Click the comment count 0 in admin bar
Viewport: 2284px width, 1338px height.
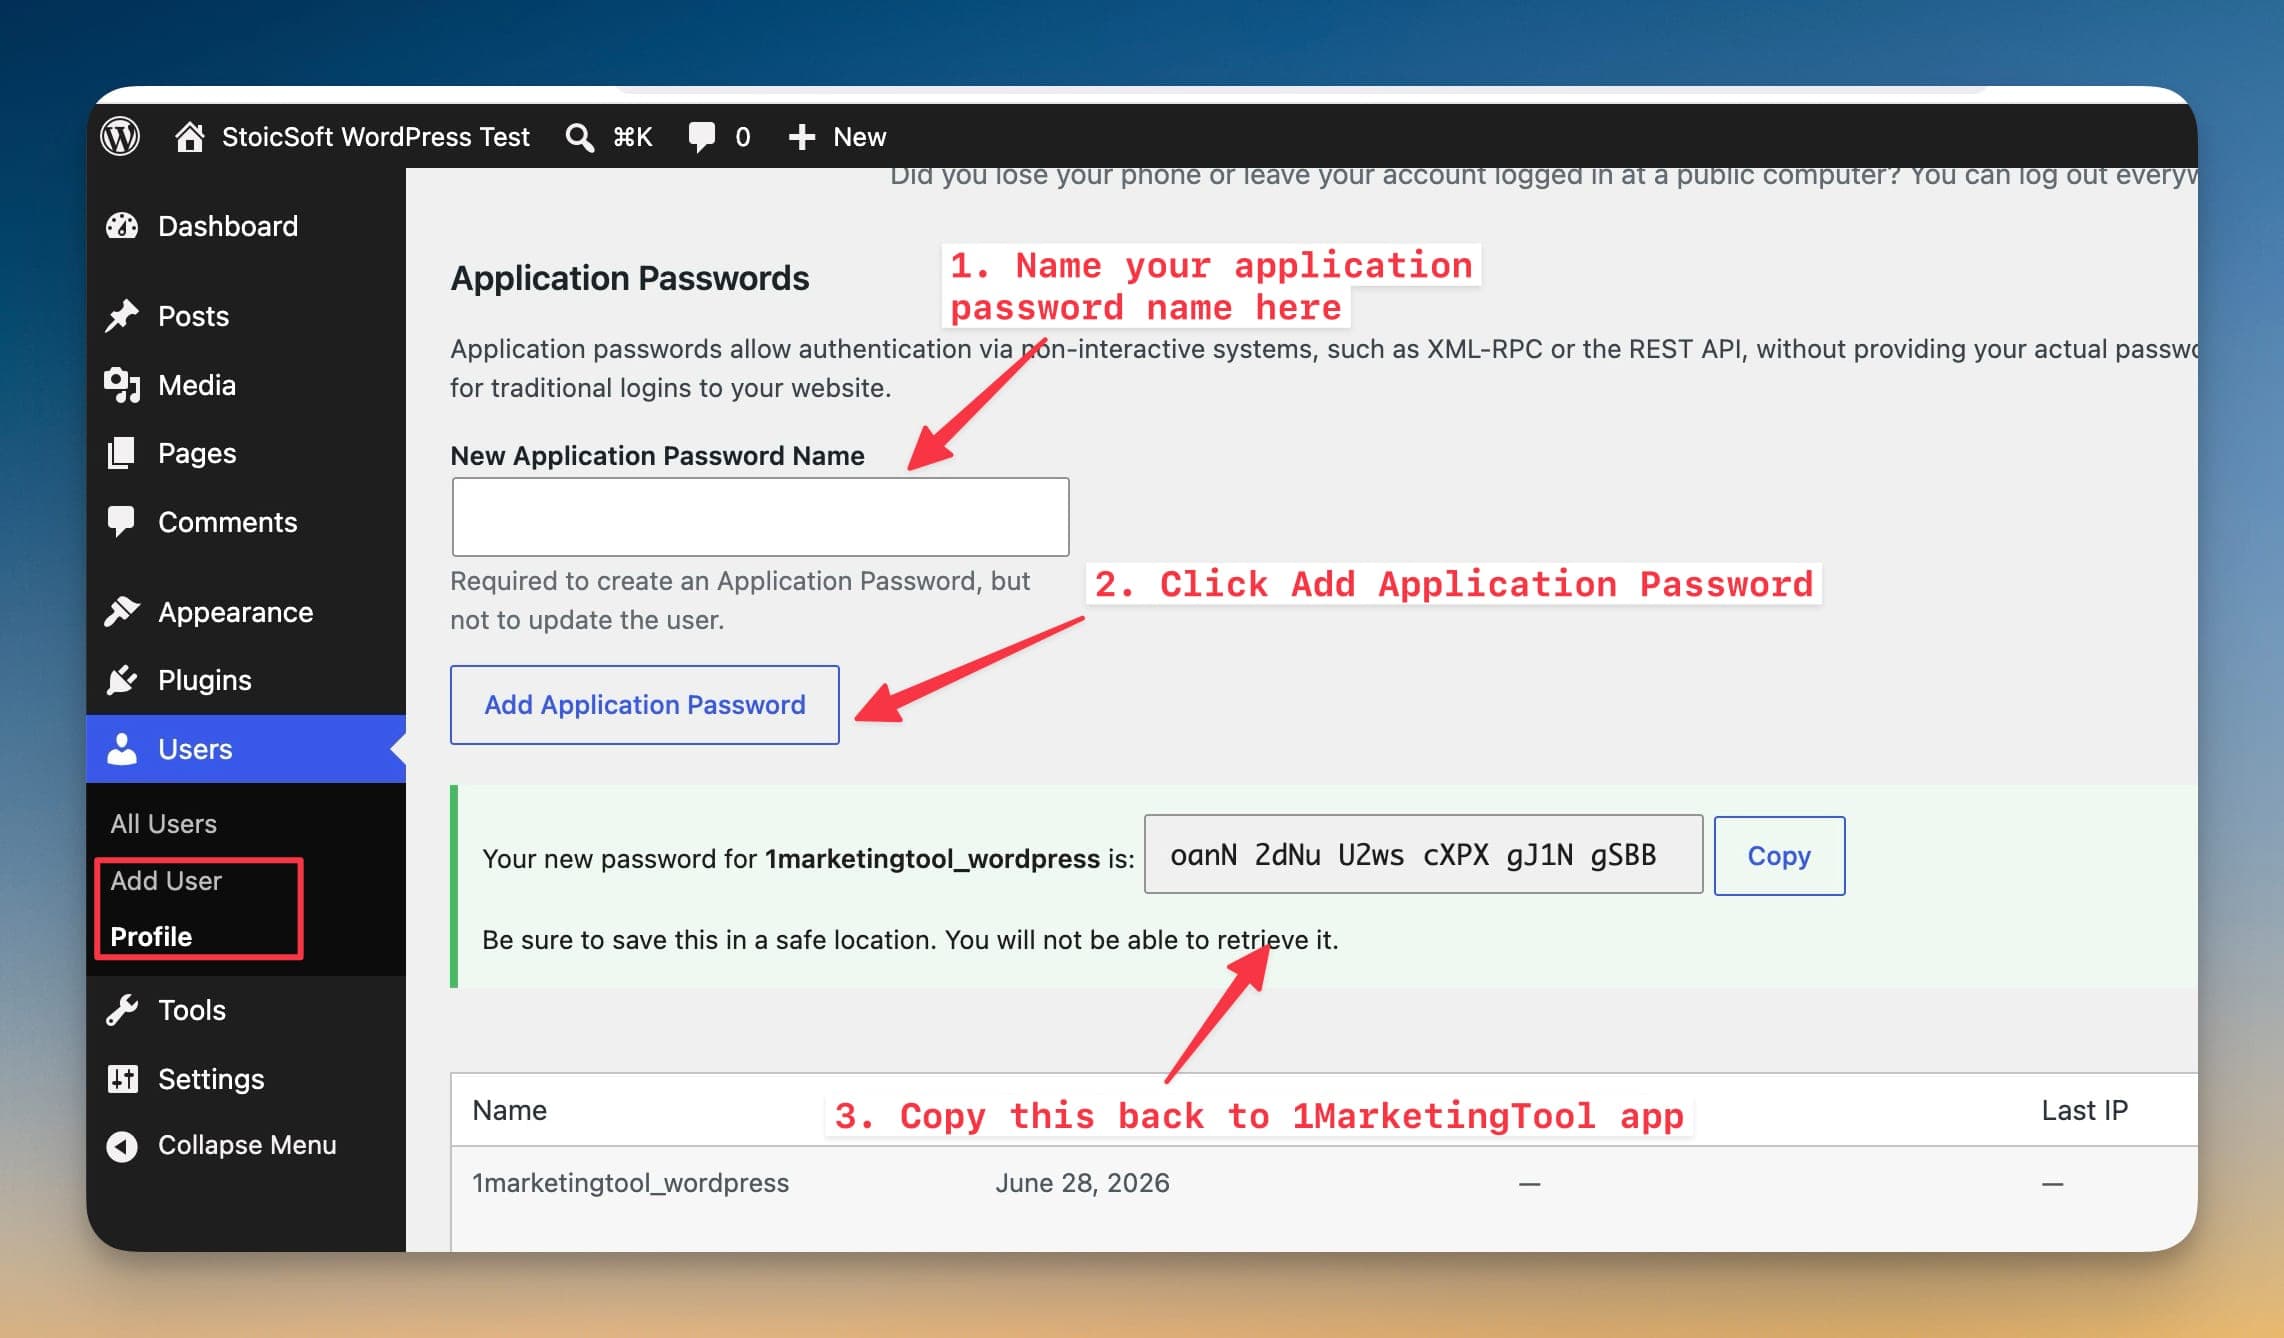tap(742, 137)
